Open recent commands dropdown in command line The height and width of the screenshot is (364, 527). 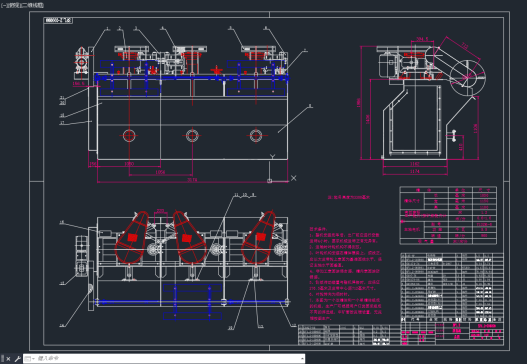click(29, 359)
